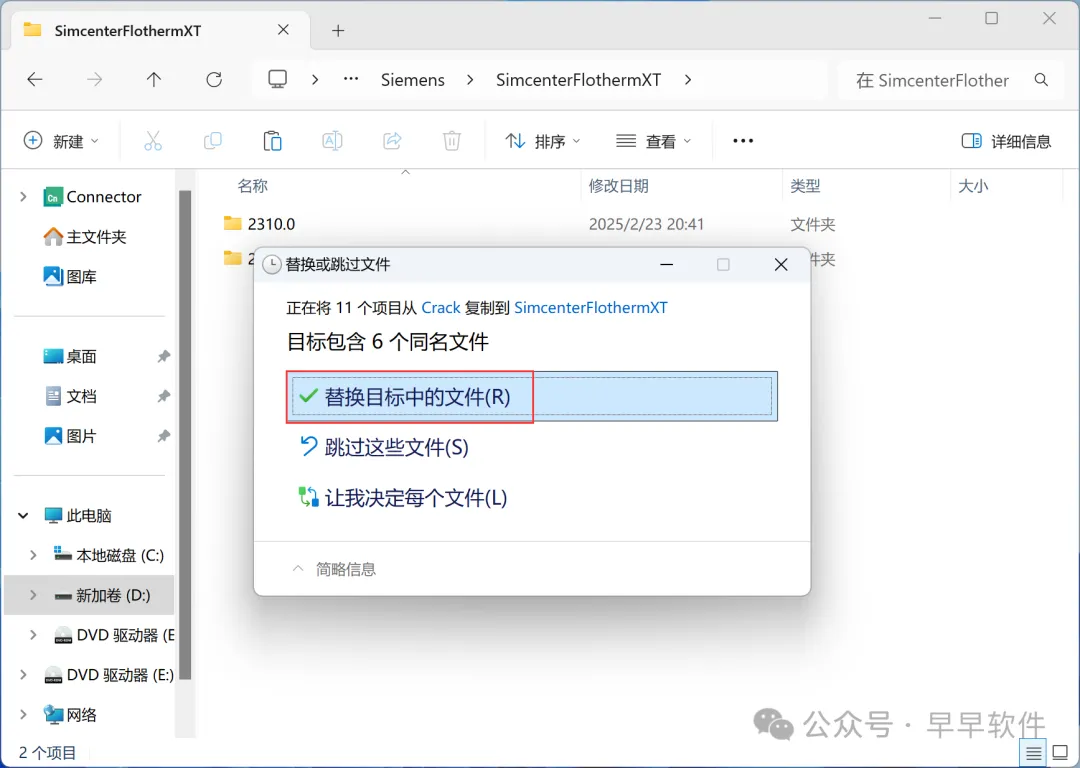Screen dimensions: 1080x768
Task: Toggle the 详细信息 details pane
Action: (x=1006, y=141)
